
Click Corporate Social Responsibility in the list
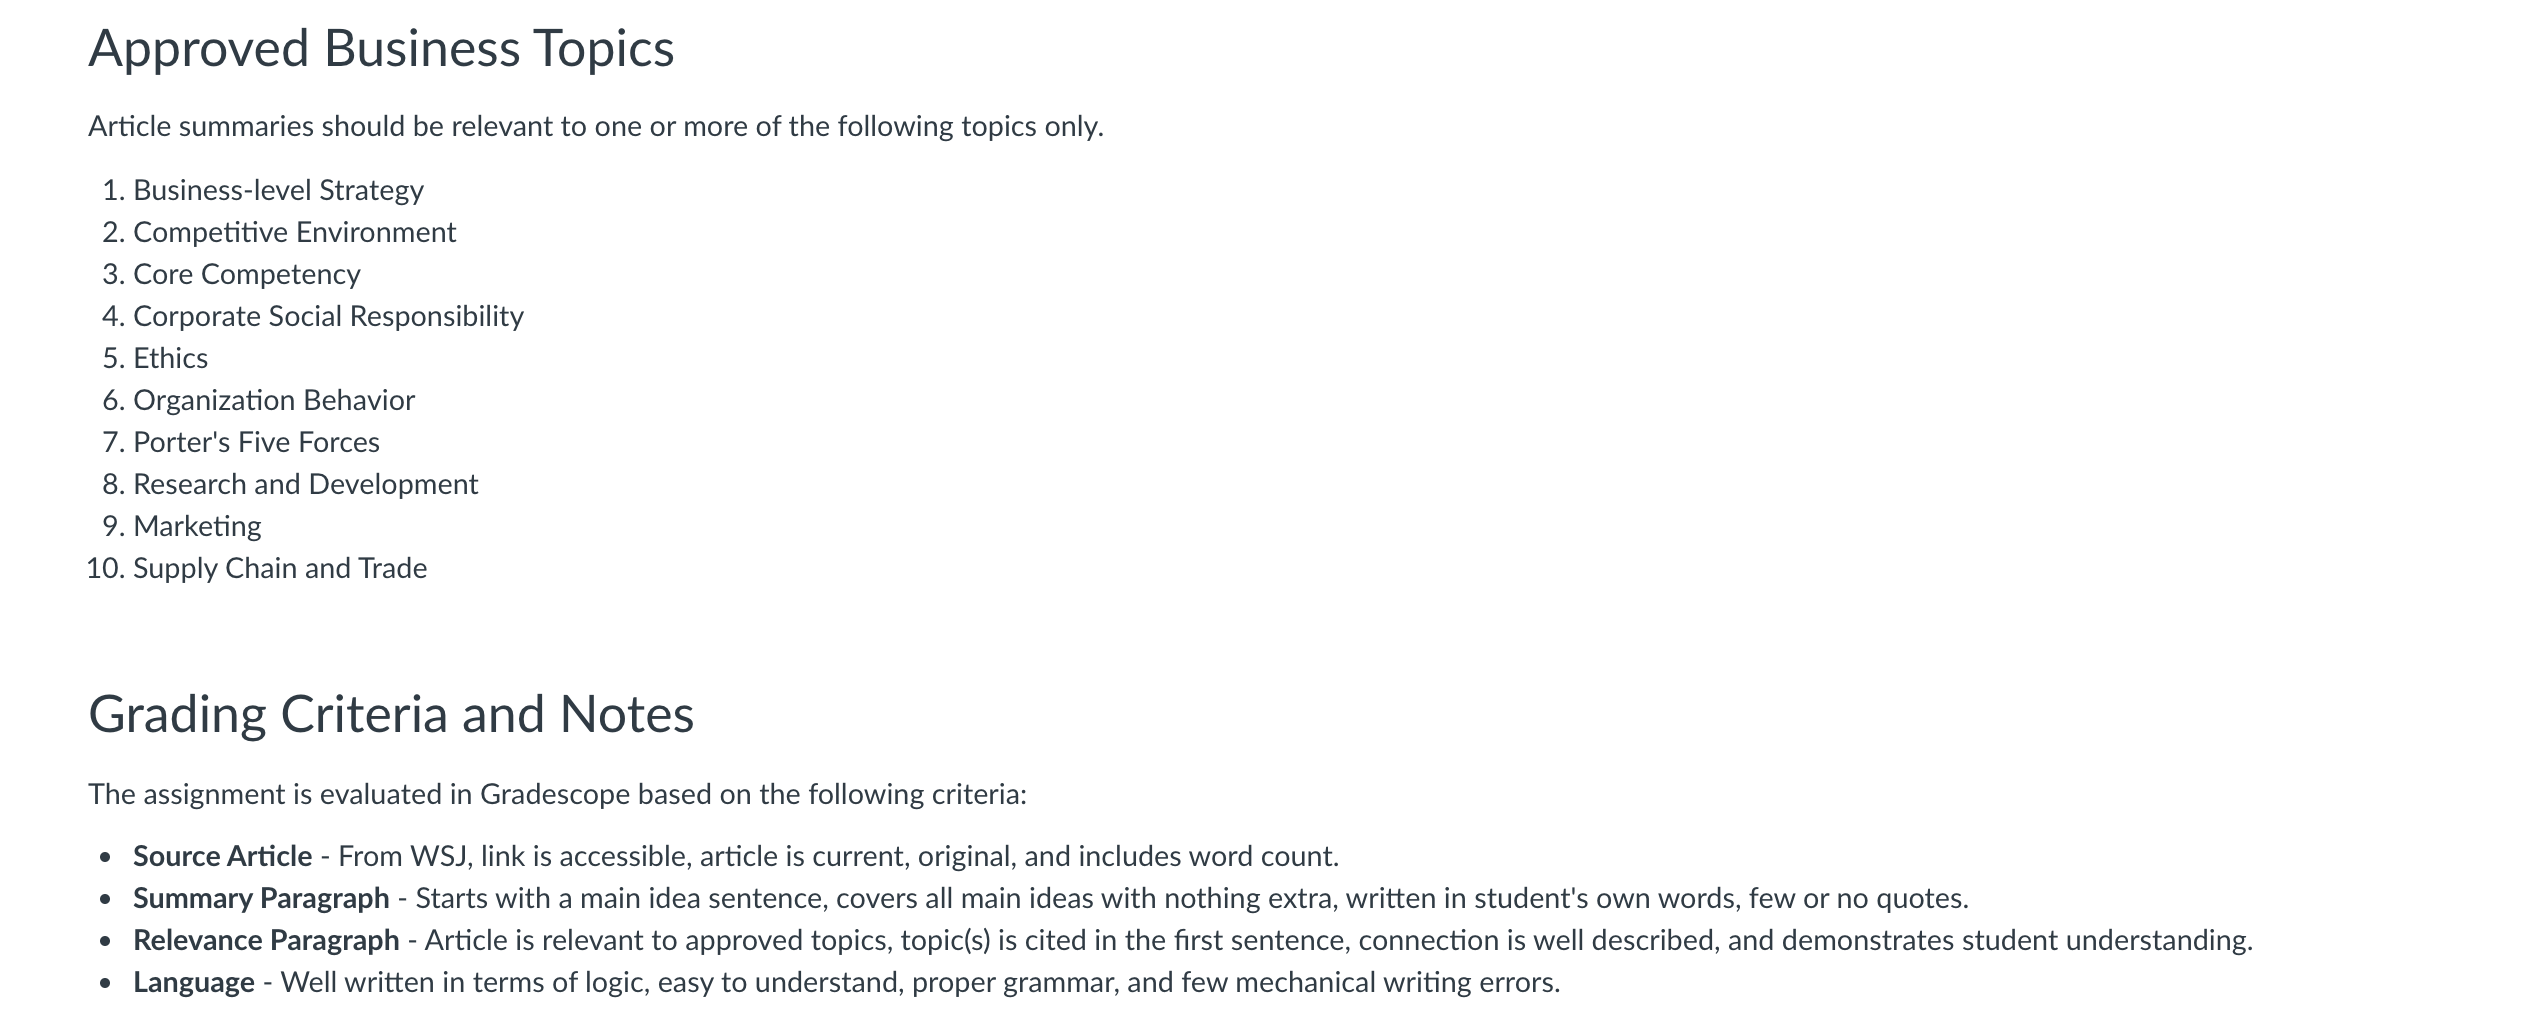(328, 316)
